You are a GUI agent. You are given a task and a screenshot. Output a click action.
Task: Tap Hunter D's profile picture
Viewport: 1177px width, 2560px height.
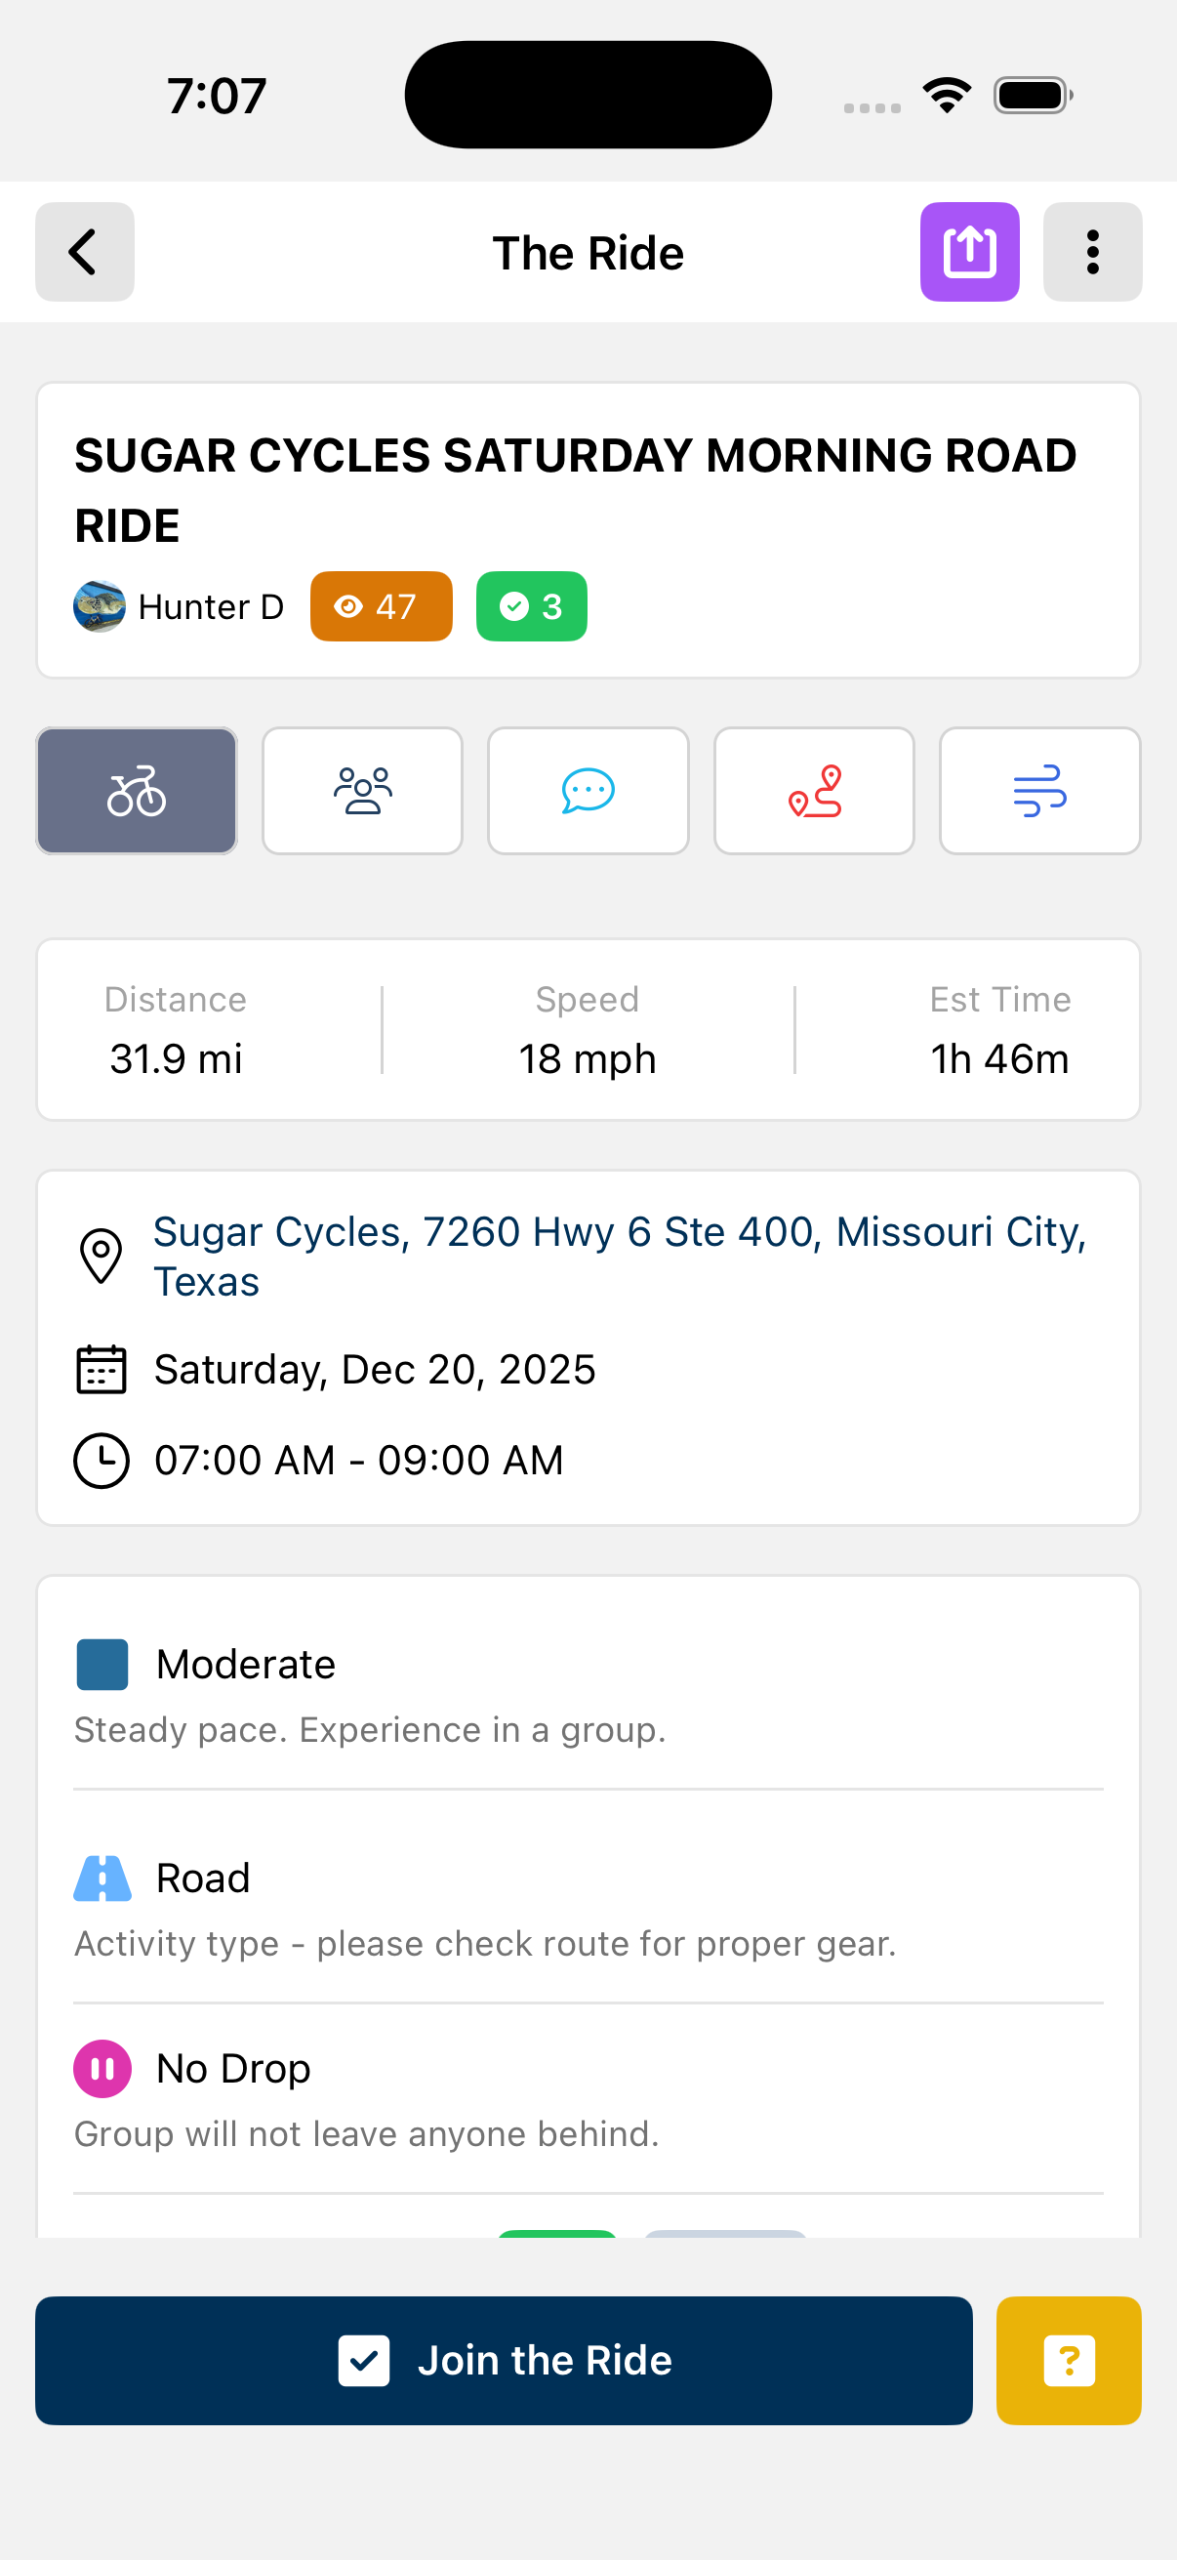[99, 606]
